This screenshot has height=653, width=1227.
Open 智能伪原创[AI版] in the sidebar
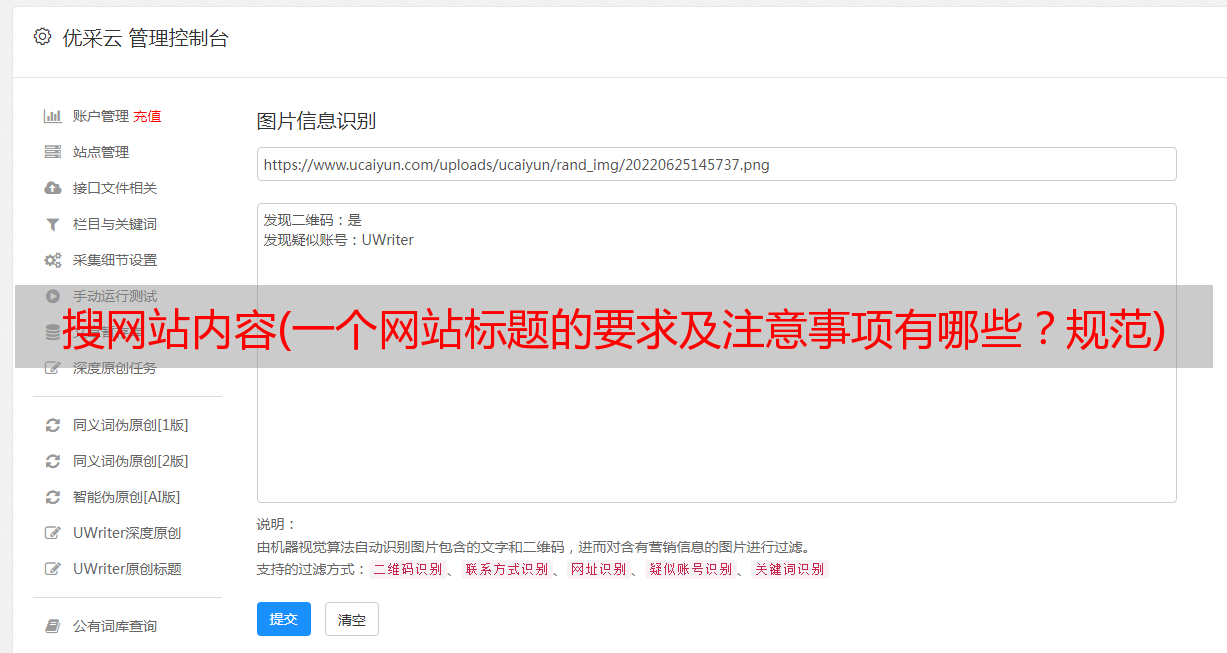(127, 497)
